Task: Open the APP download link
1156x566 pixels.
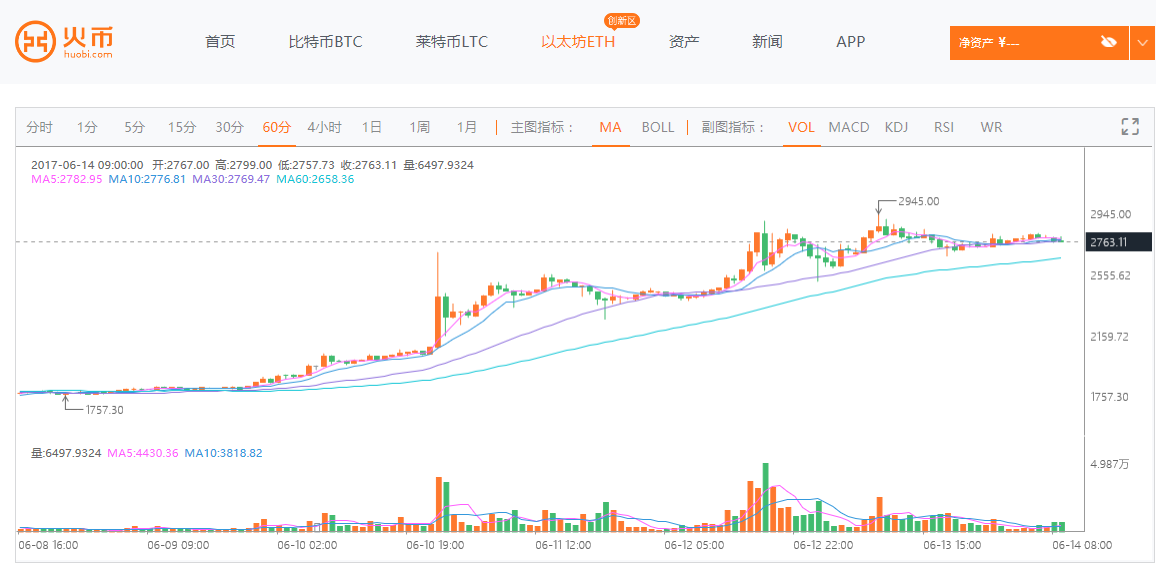Action: click(851, 42)
